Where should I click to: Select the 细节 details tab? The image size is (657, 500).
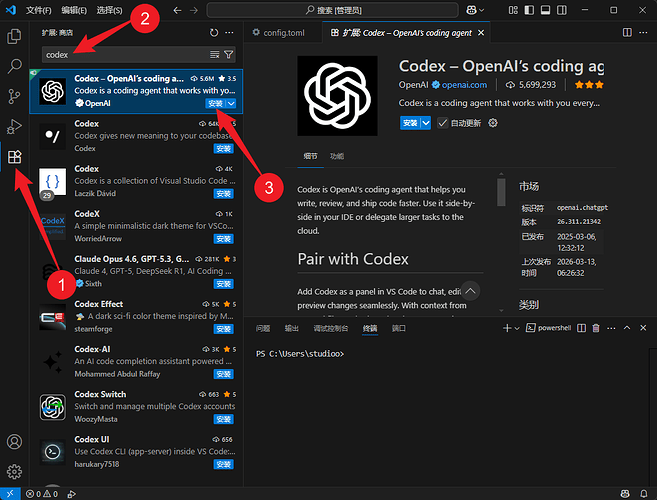tap(310, 156)
